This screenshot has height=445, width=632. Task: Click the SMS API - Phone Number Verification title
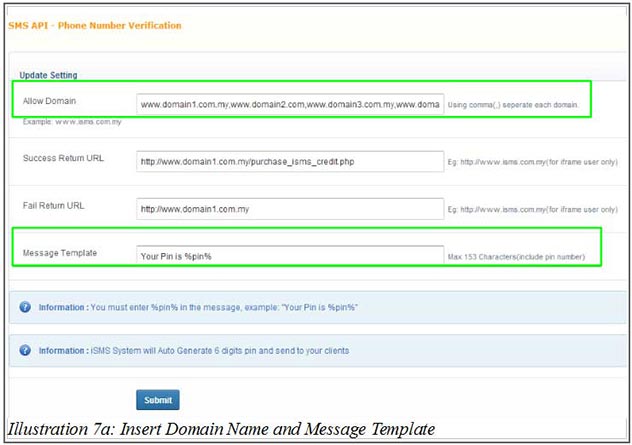tap(95, 25)
